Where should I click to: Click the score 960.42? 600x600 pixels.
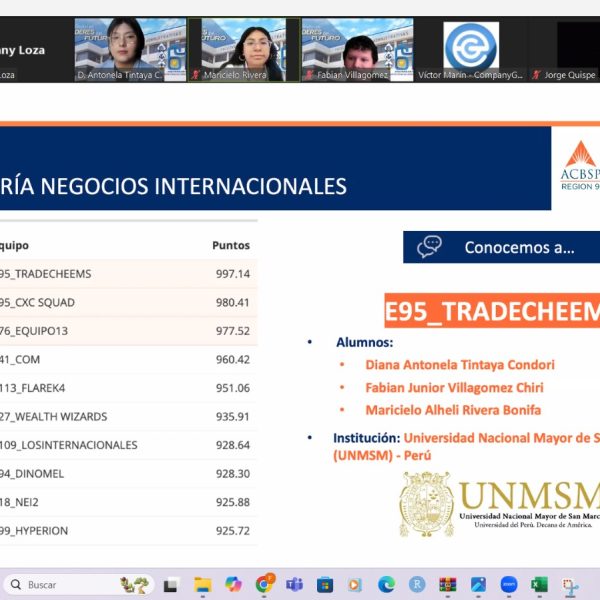233,360
